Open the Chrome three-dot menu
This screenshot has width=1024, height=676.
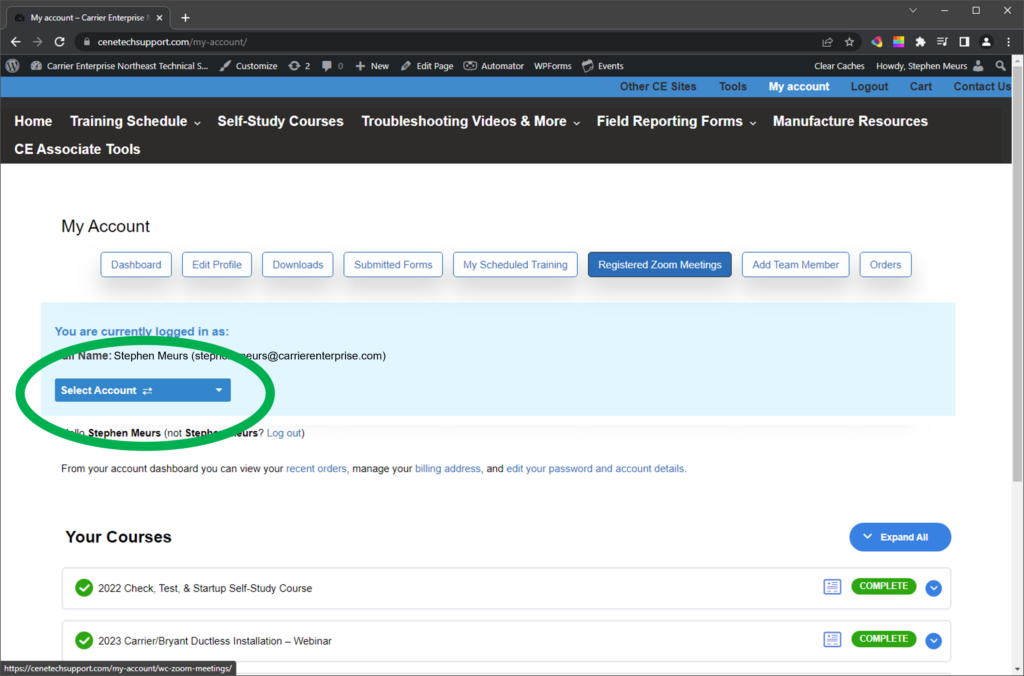(1008, 42)
